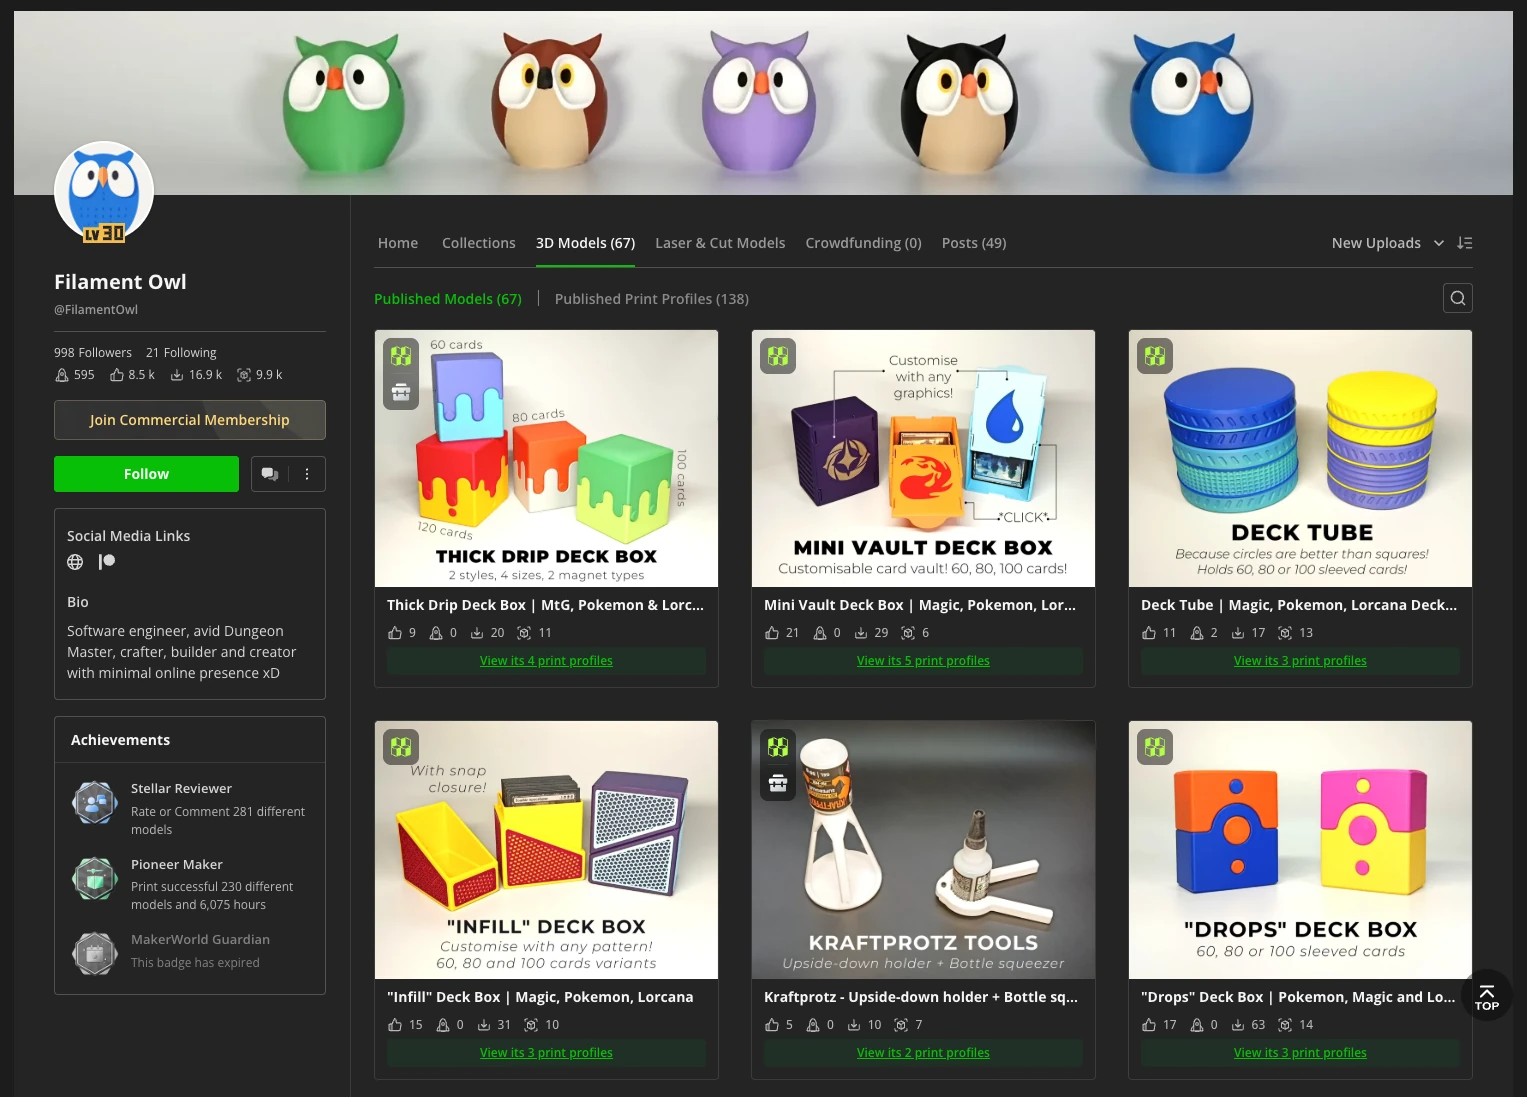
Task: Click the Pioneer Maker achievement badge icon
Action: point(95,878)
